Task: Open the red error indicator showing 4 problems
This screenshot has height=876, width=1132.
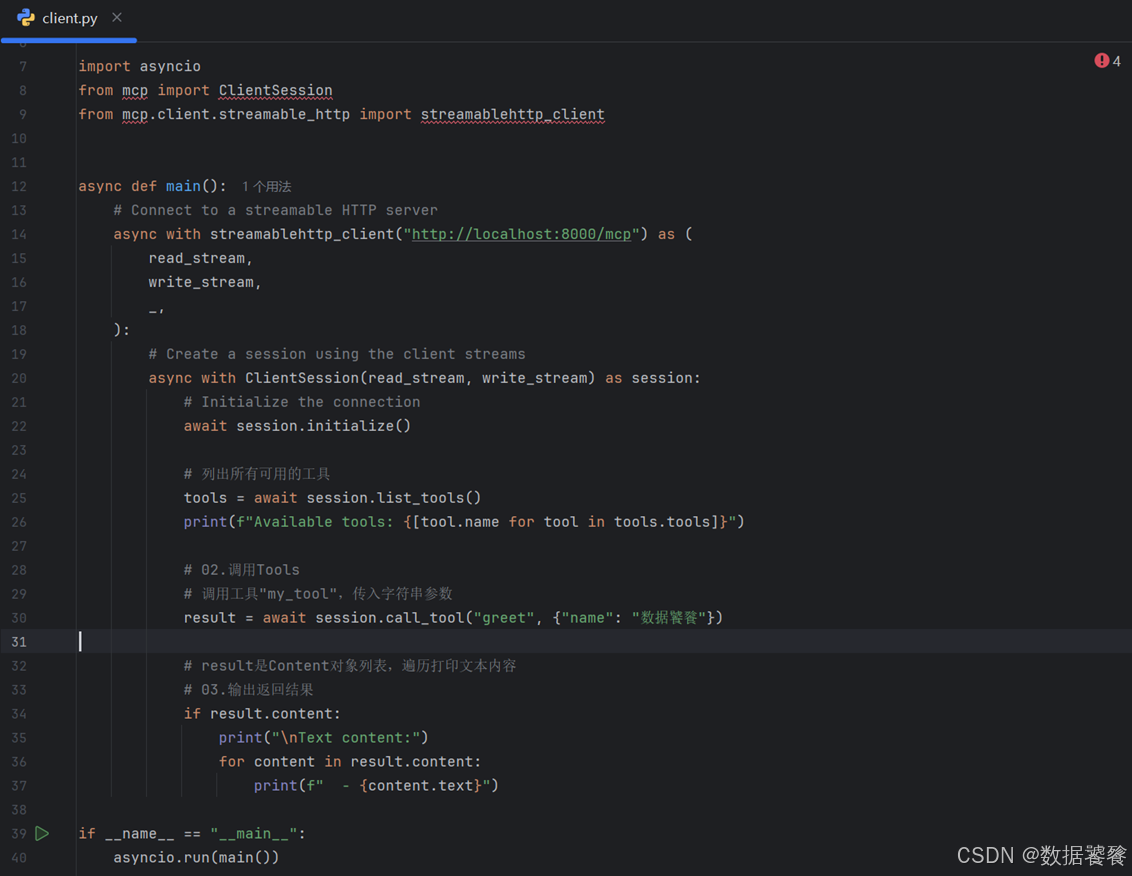Action: pos(1107,61)
